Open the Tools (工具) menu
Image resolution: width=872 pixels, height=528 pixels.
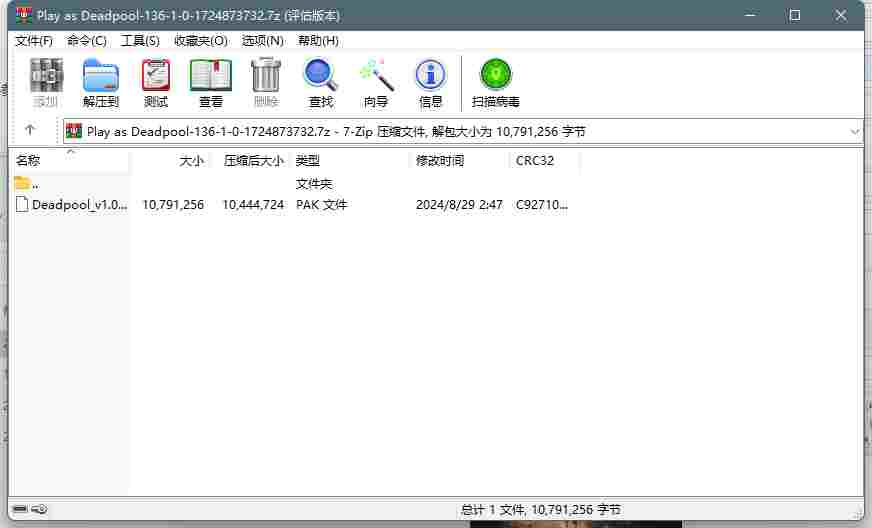click(x=140, y=41)
